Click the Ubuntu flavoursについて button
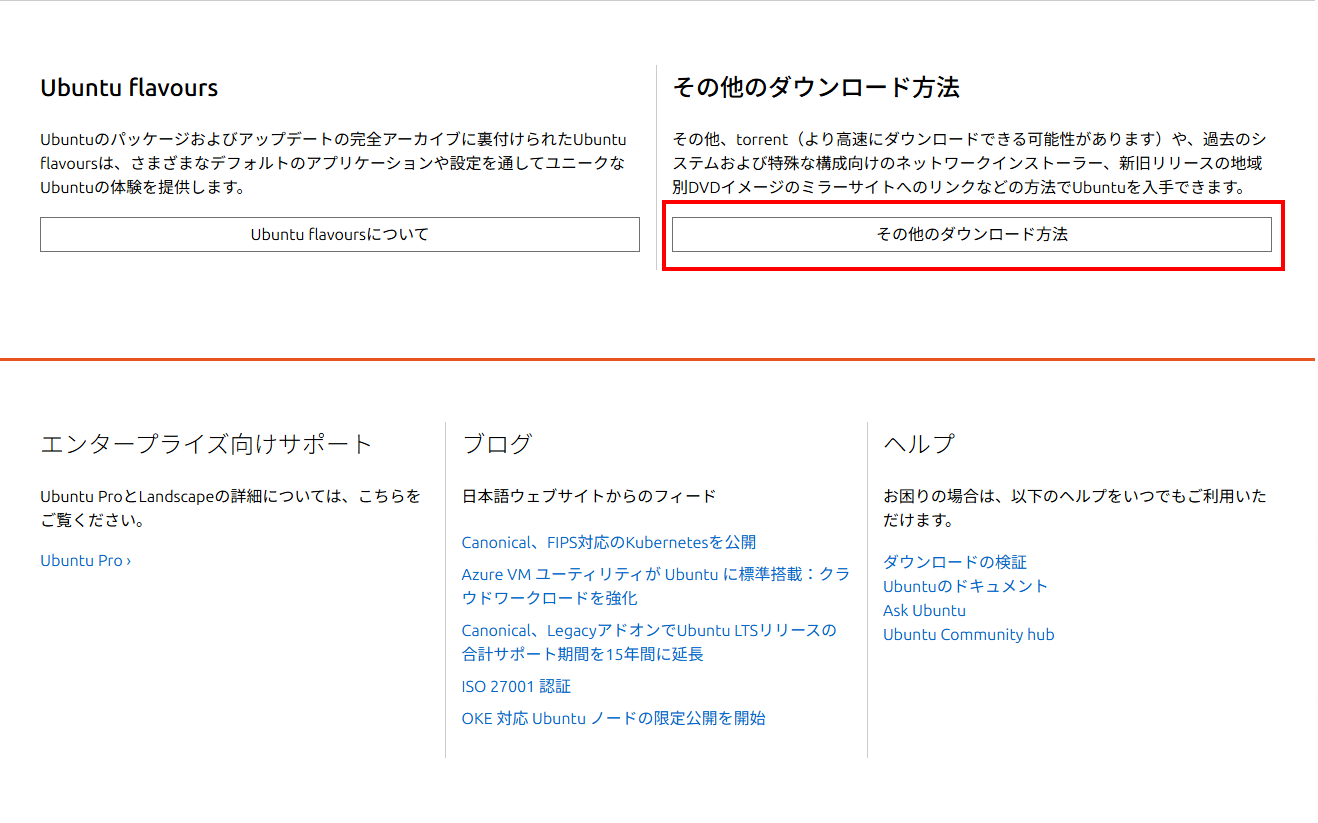The height and width of the screenshot is (823, 1318). click(x=339, y=234)
